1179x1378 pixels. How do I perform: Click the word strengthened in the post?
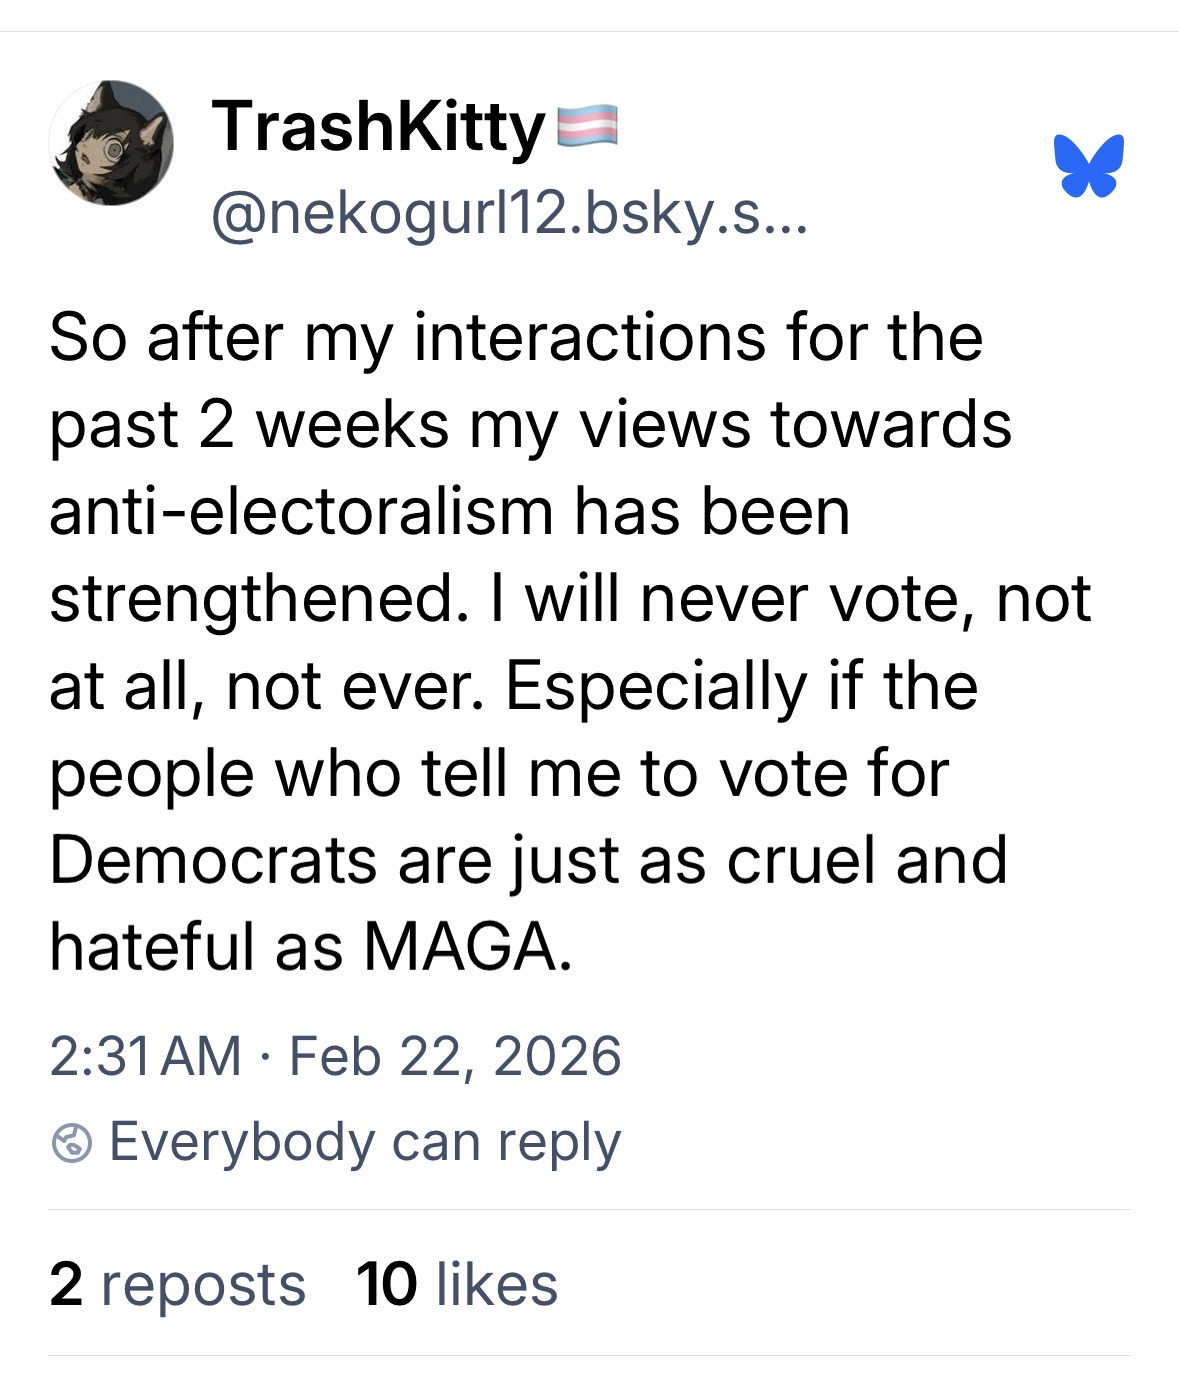[254, 599]
